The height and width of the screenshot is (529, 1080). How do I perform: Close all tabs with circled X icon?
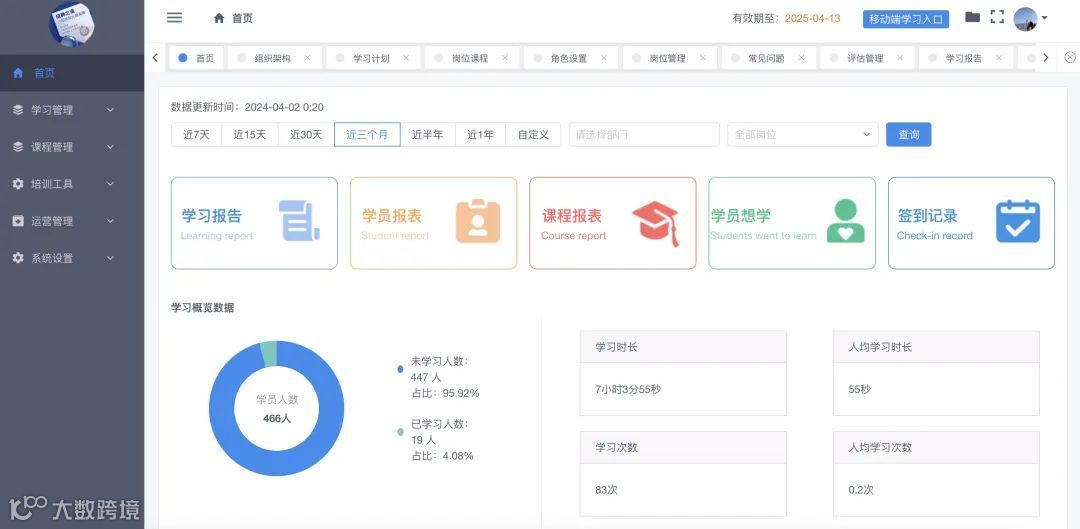pyautogui.click(x=1070, y=58)
